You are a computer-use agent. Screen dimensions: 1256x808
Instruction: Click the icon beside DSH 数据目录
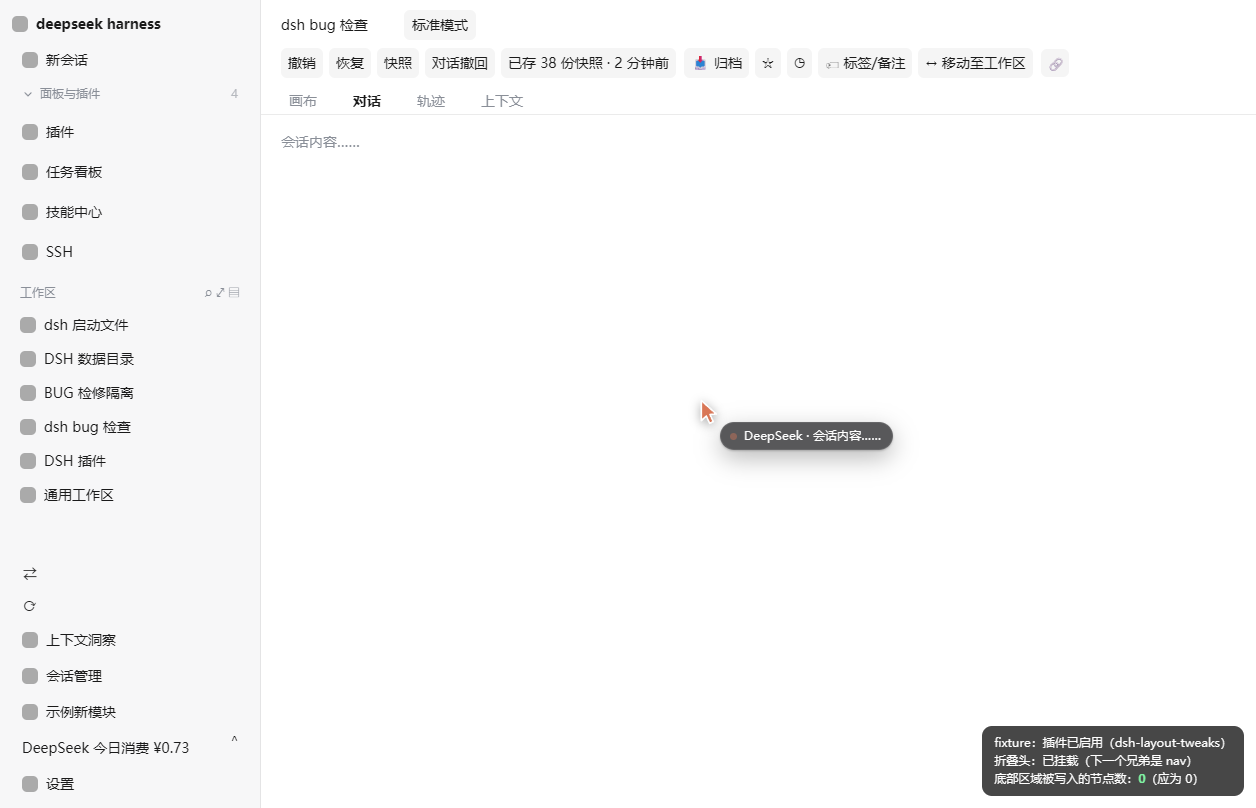click(28, 359)
